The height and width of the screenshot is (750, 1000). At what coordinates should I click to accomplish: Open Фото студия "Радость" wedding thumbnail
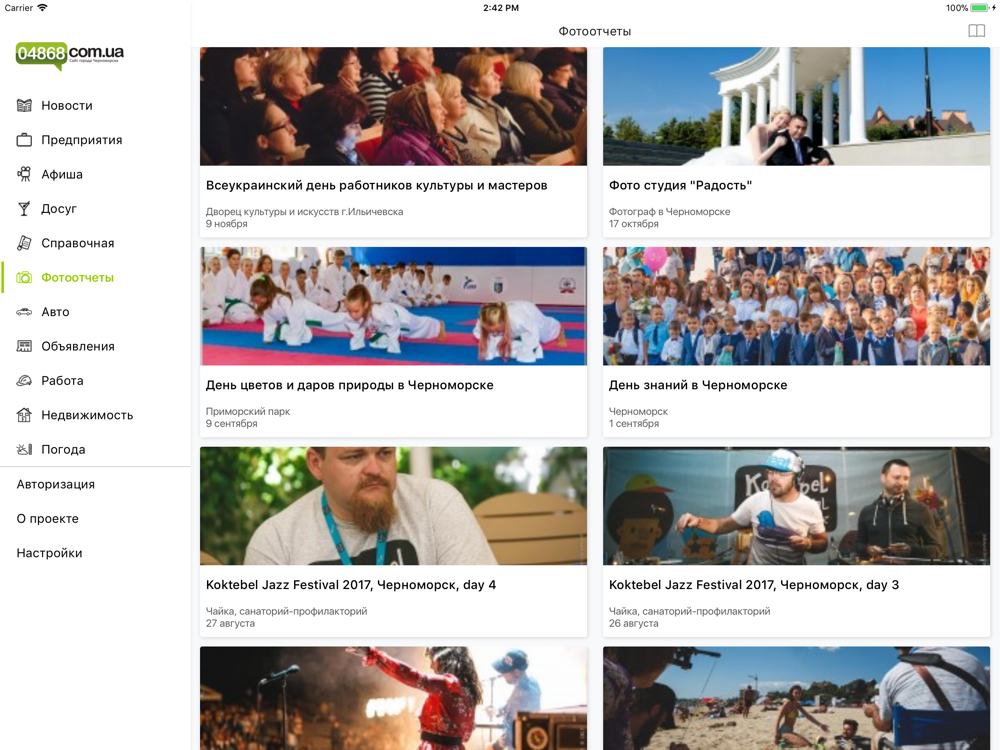click(797, 107)
